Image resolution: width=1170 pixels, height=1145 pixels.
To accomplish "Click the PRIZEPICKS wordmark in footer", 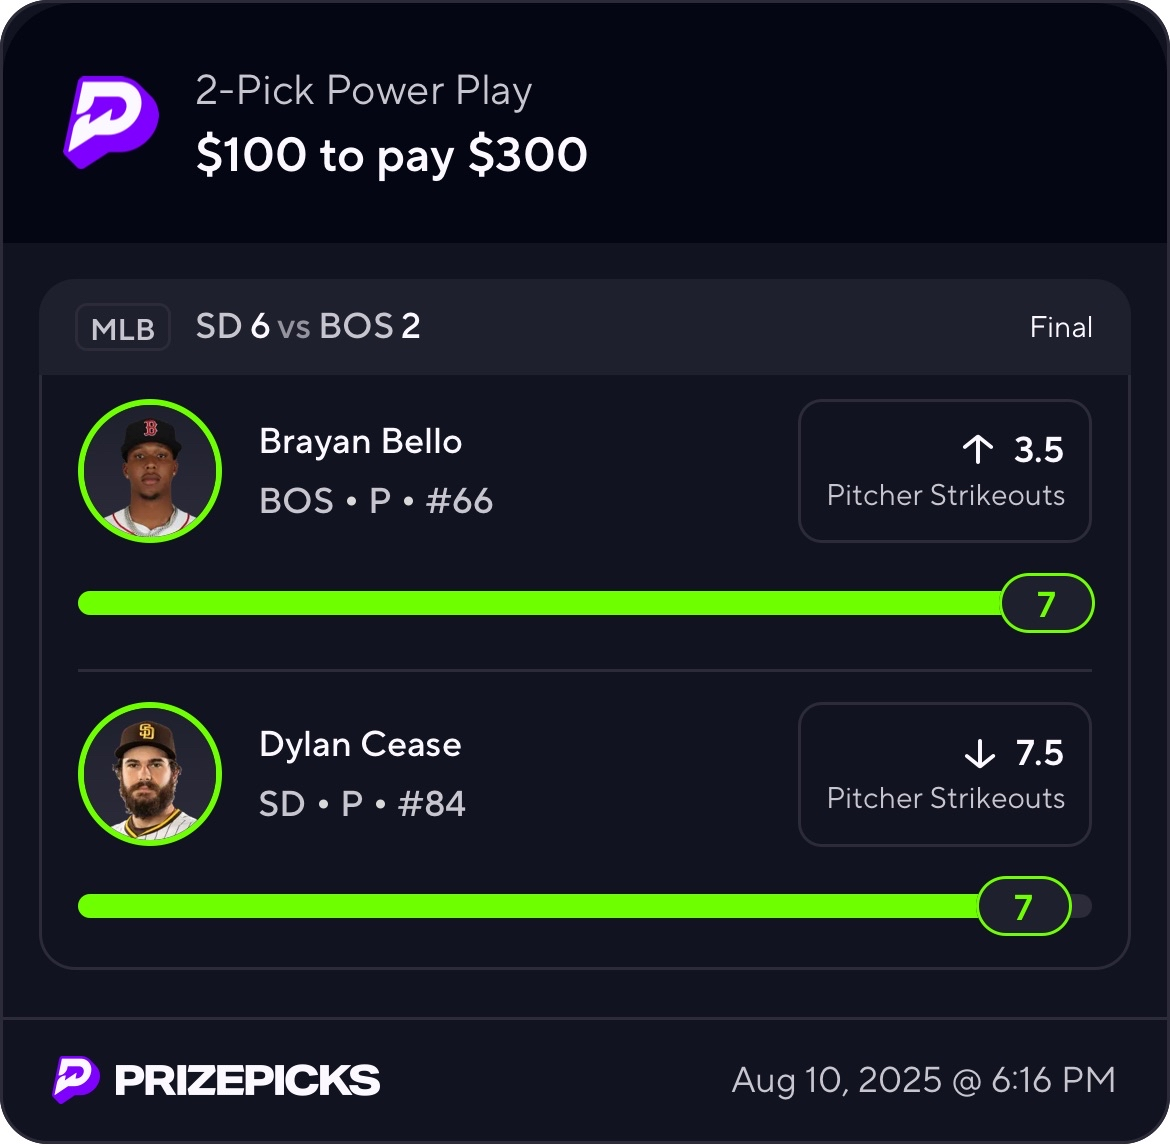I will pyautogui.click(x=247, y=1080).
